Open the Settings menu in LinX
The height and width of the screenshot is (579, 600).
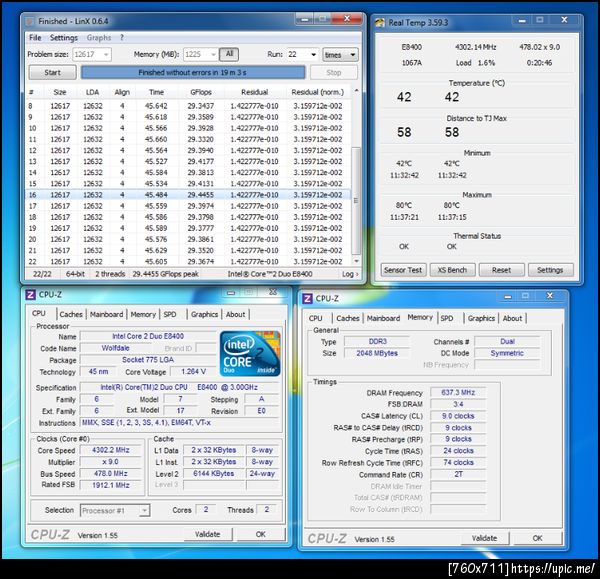(x=64, y=38)
